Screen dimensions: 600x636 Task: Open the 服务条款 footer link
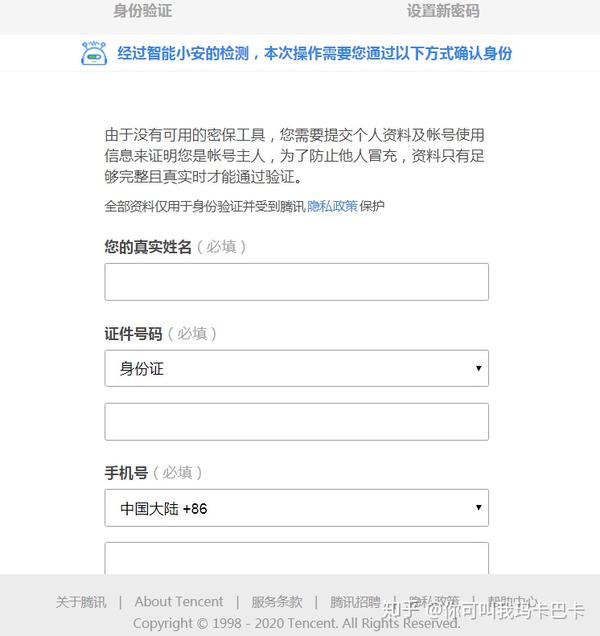[277, 602]
